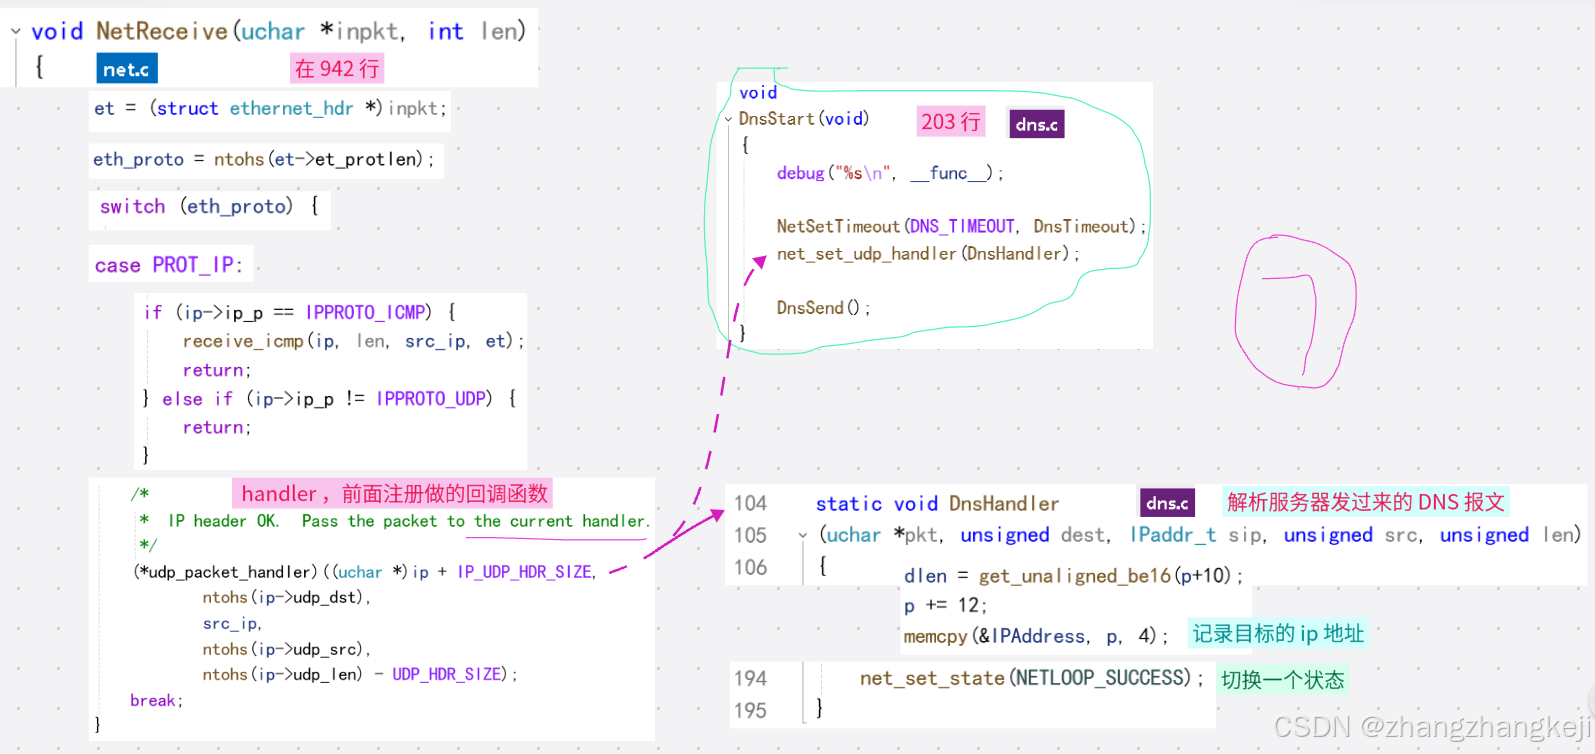
Task: Click the 'NetSetTimeout(DNS_TIMEOUT, DnsTimeout);' line
Action: pyautogui.click(x=962, y=226)
